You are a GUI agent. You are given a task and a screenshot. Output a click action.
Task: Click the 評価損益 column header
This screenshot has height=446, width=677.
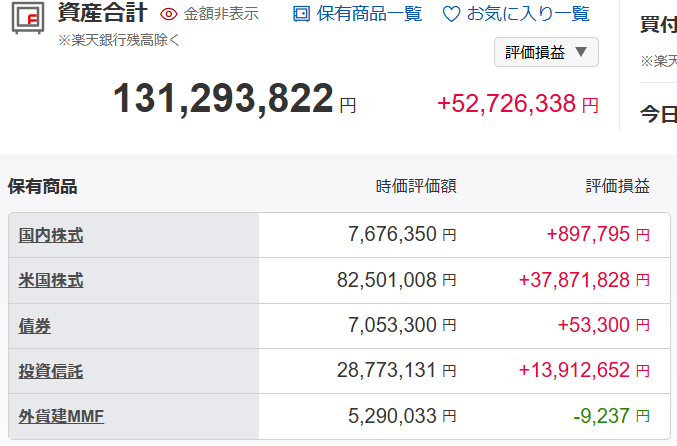pos(618,186)
